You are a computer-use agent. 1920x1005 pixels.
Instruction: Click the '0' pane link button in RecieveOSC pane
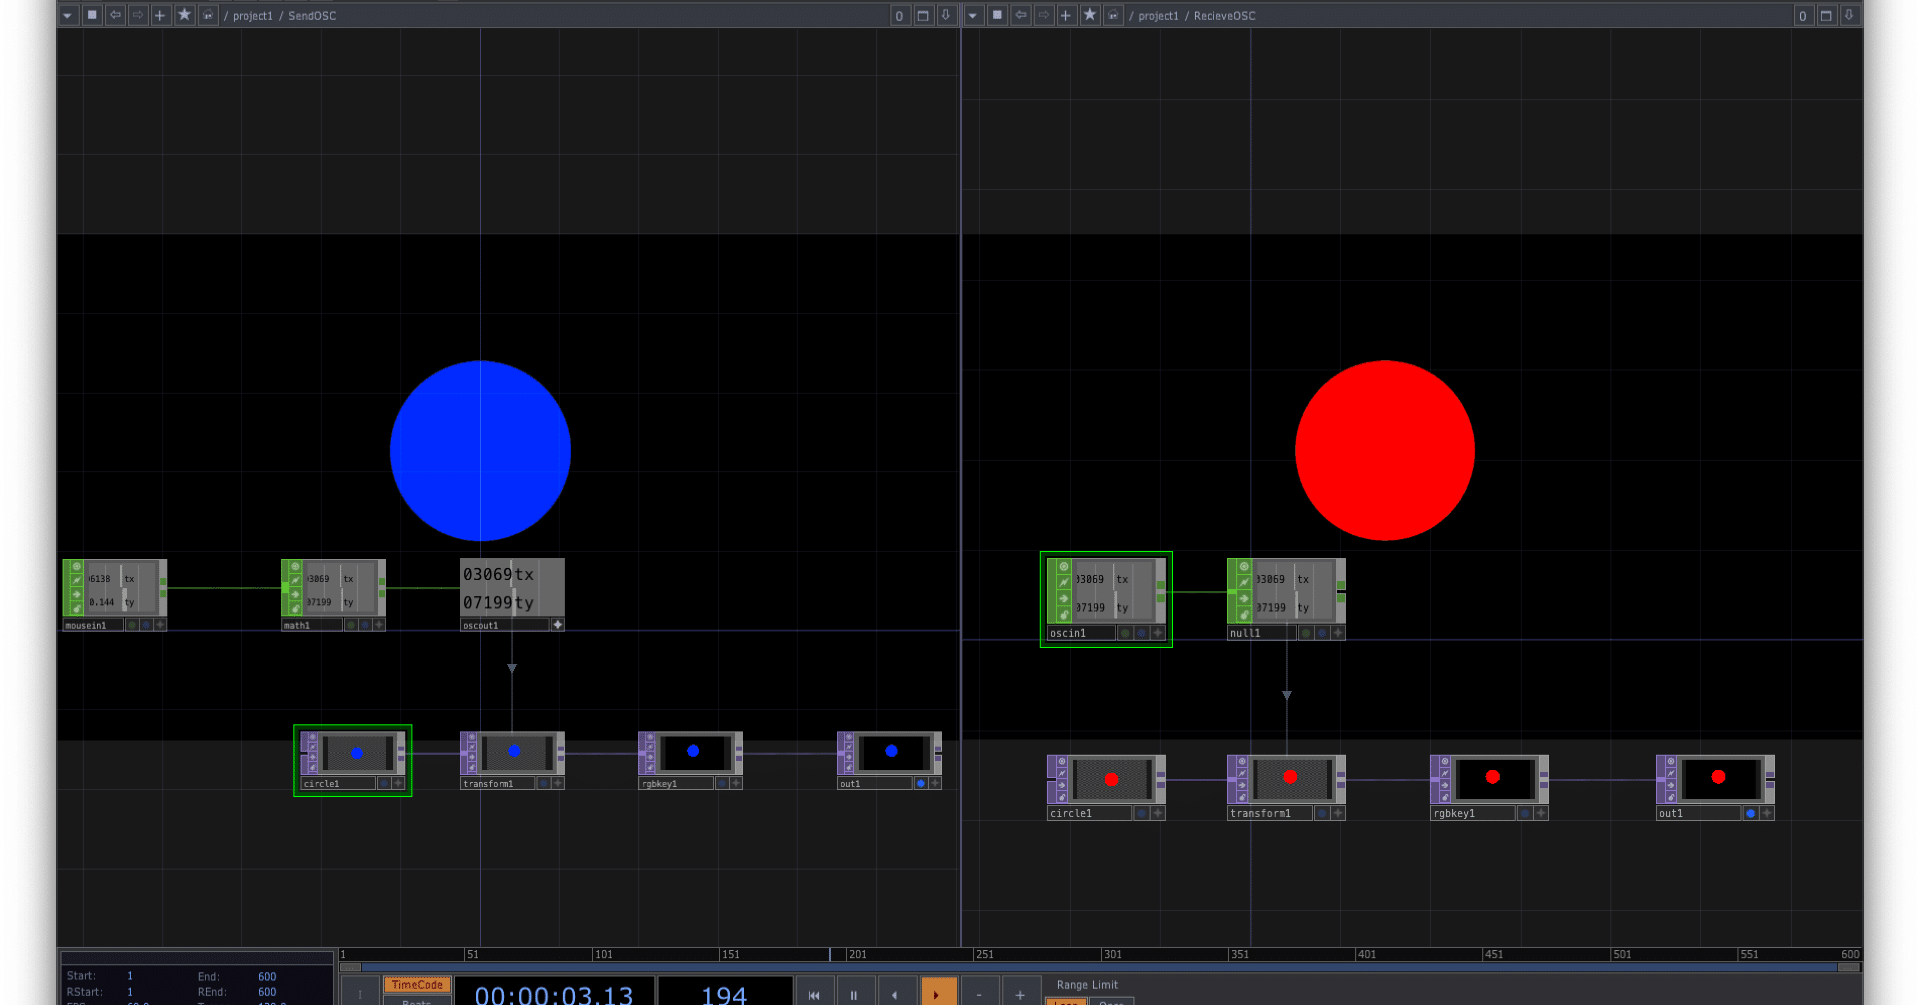click(x=1803, y=16)
